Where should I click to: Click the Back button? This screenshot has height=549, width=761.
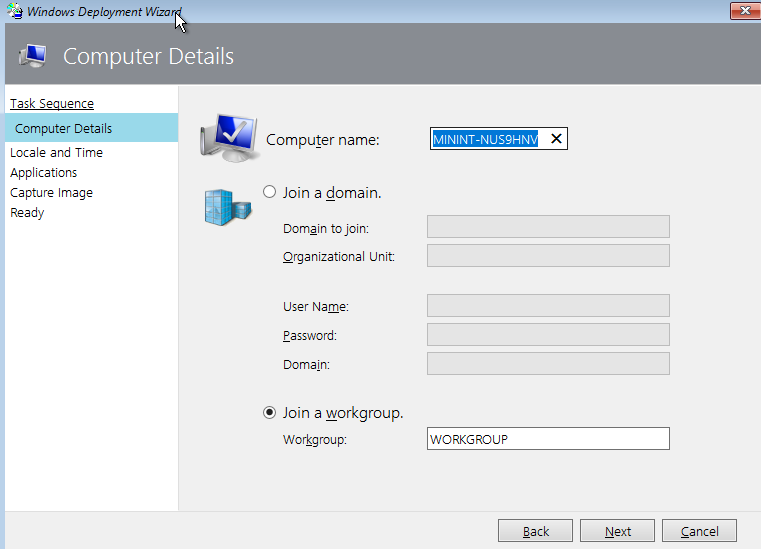[x=535, y=531]
